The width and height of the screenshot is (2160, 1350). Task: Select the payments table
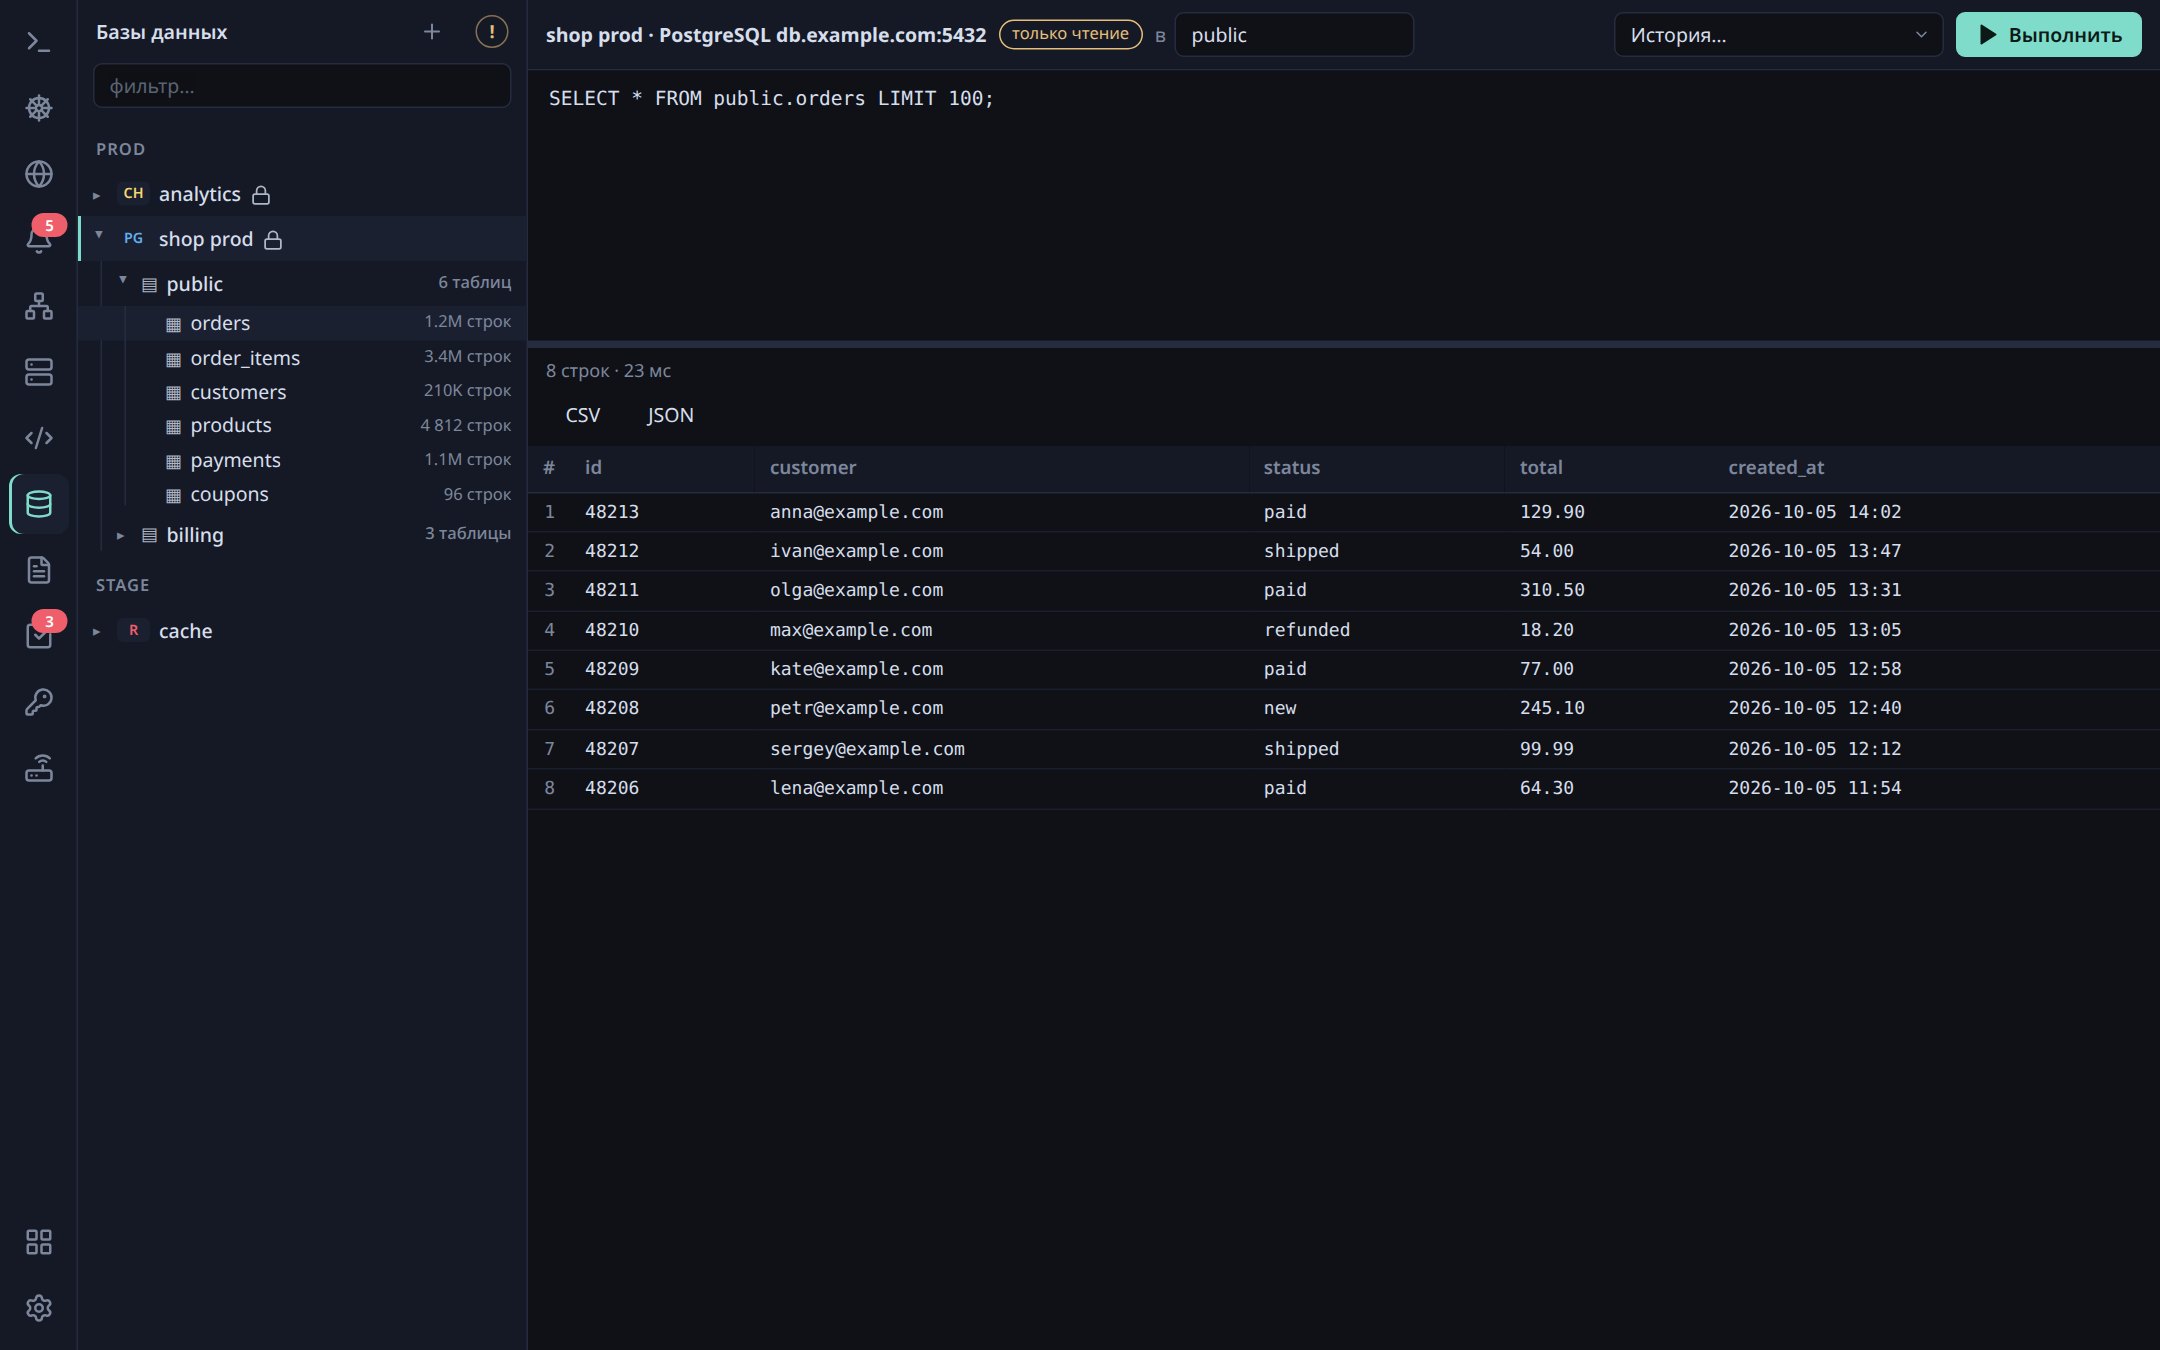click(302, 460)
